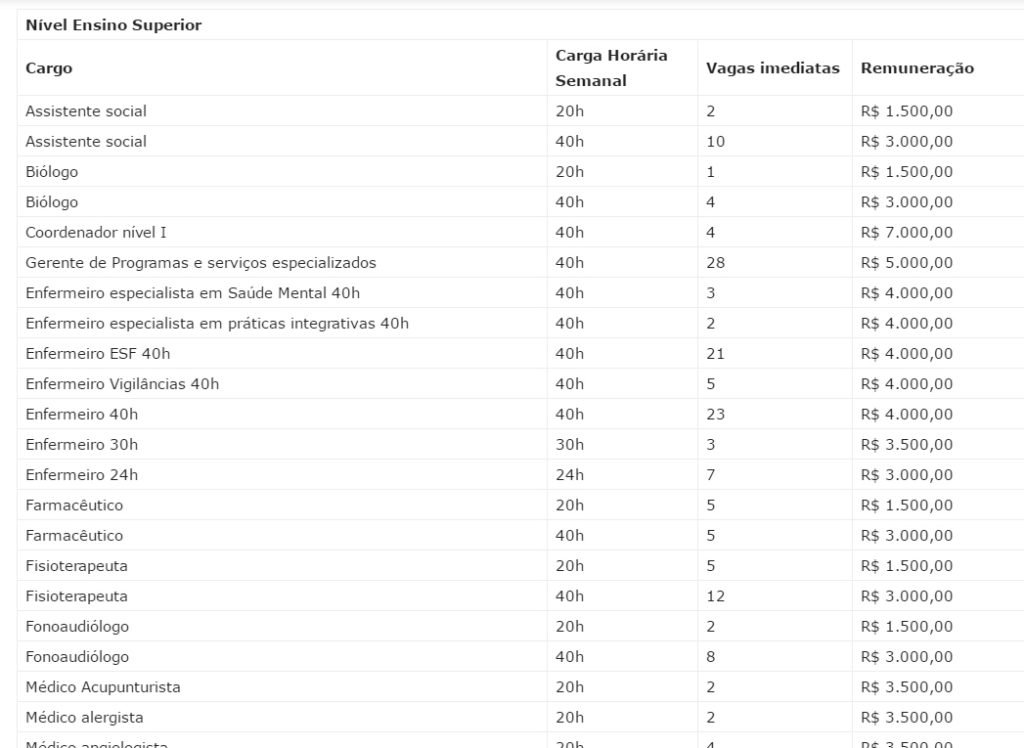Click 'Gerente de Programas e serviços especializados' cell
Image resolution: width=1024 pixels, height=748 pixels.
tap(200, 263)
